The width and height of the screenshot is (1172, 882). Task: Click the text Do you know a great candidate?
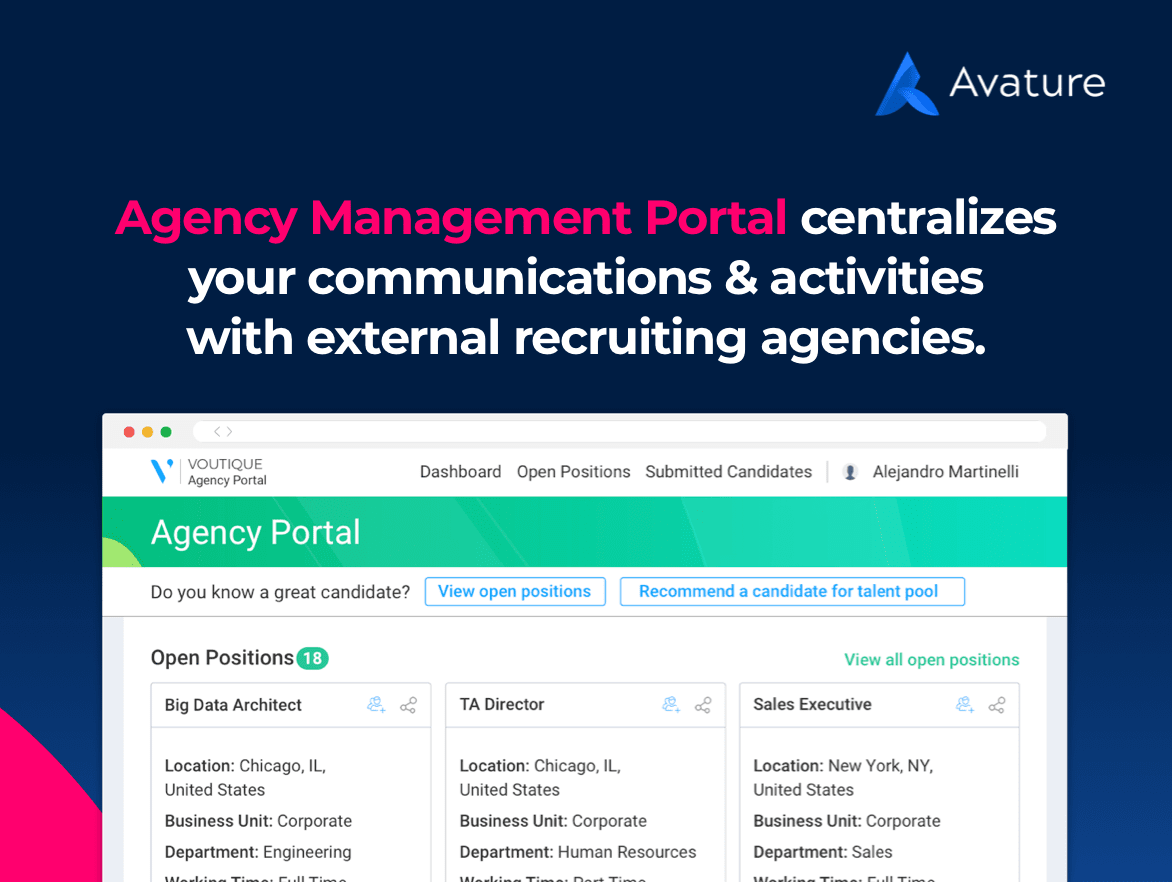(x=280, y=592)
